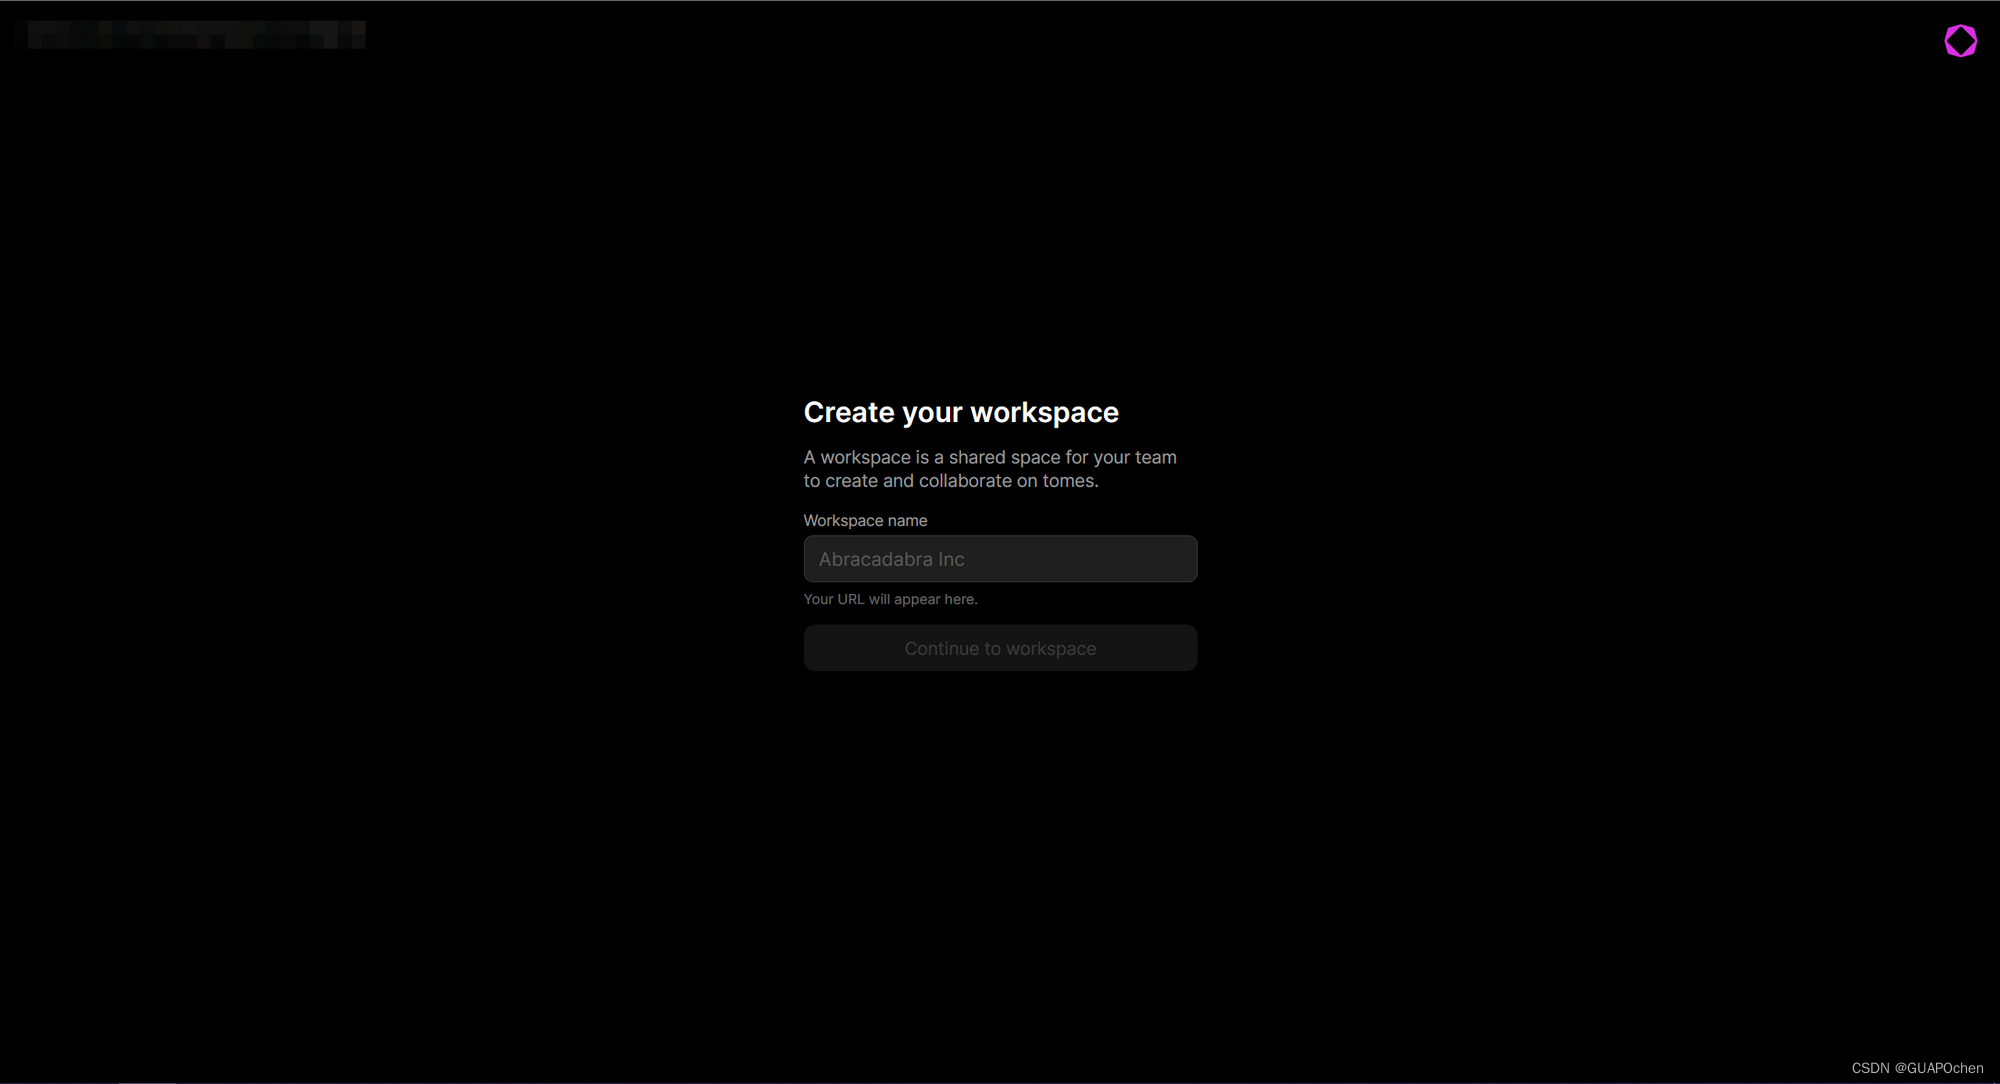Viewport: 2000px width, 1084px height.
Task: Click Your URL will appear here text
Action: [x=890, y=599]
